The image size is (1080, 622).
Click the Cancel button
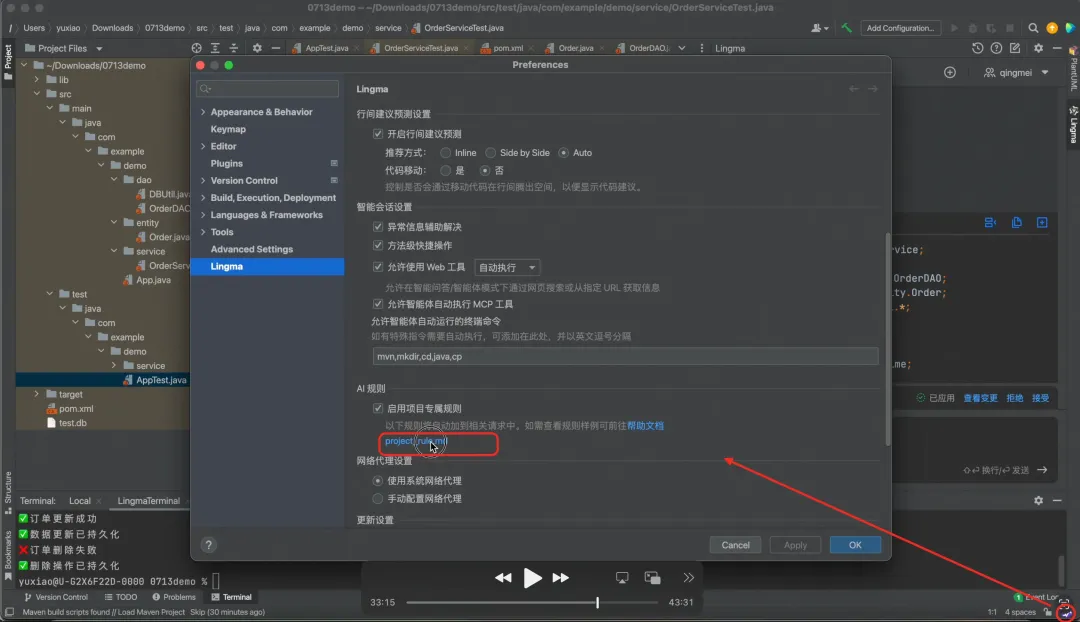735,545
